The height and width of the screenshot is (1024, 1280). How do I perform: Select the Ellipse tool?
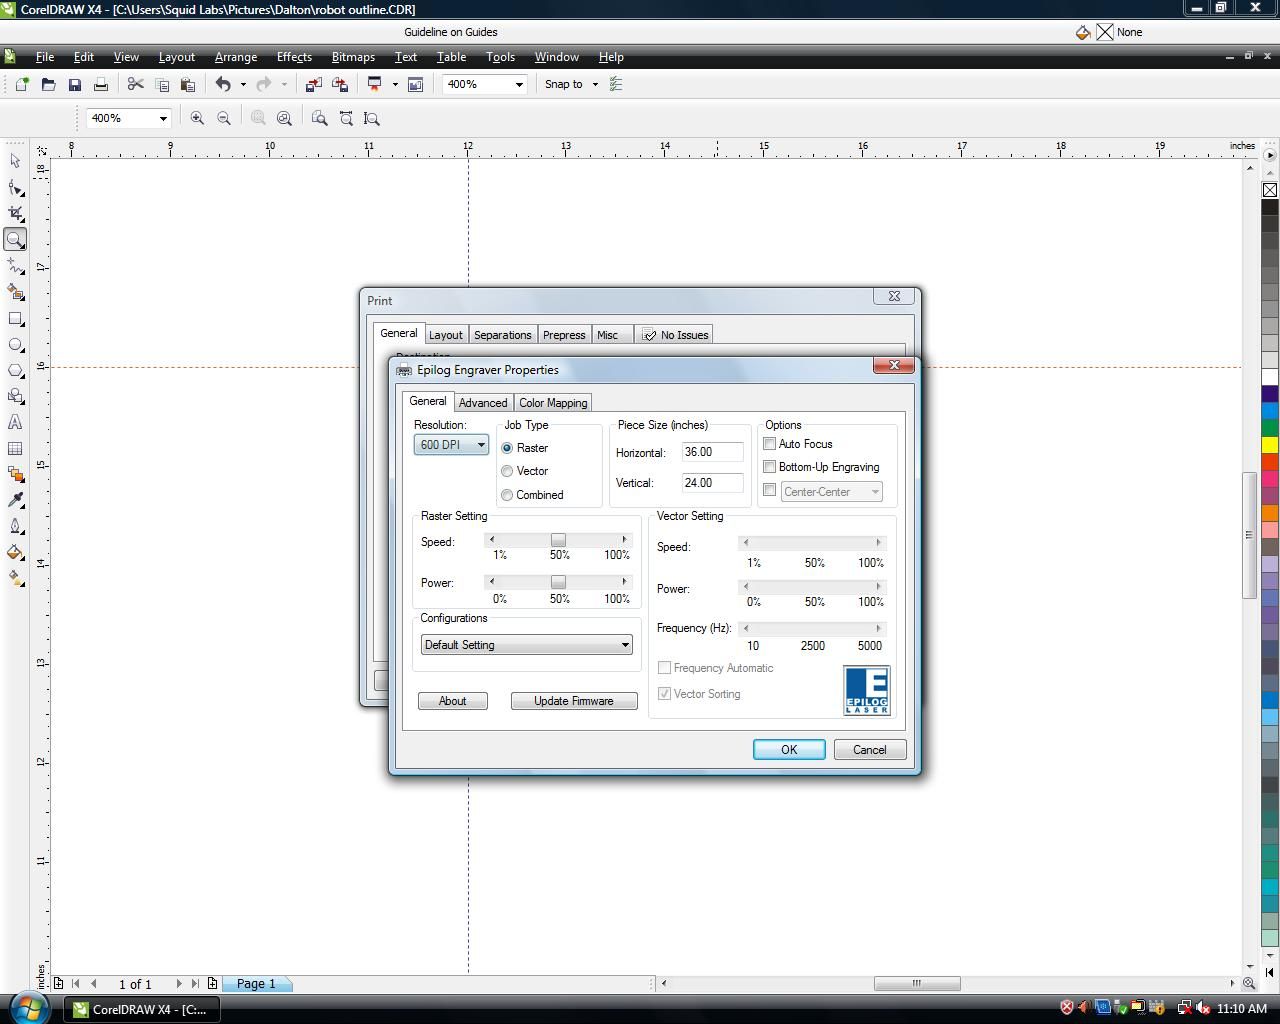tap(15, 345)
